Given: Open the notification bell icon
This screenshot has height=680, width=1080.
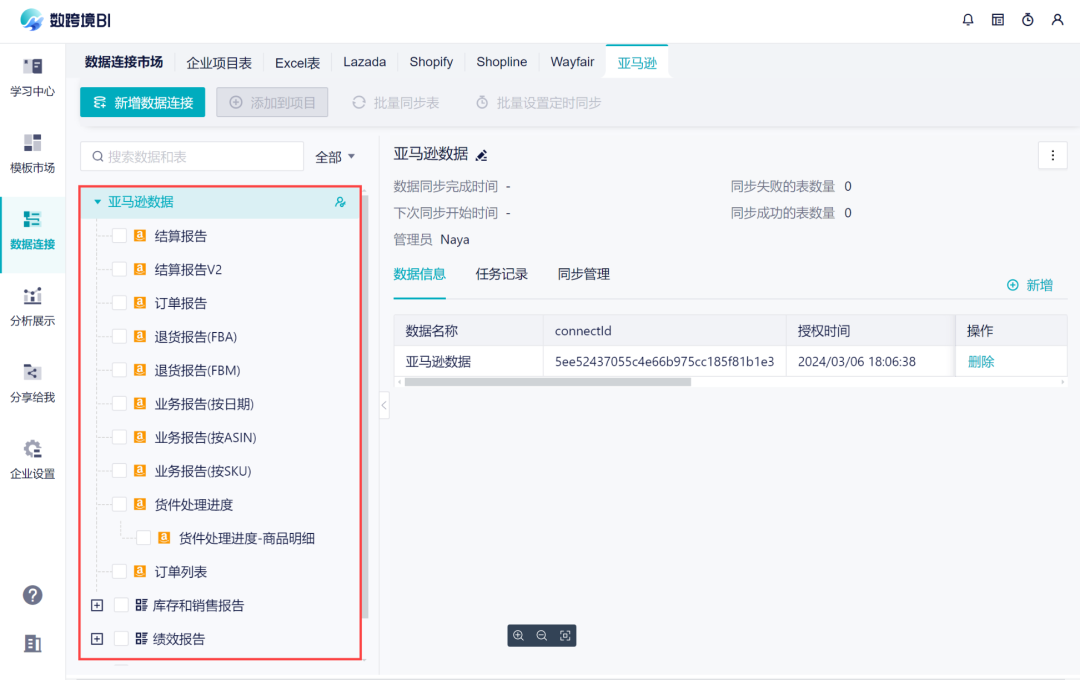Looking at the screenshot, I should point(968,20).
